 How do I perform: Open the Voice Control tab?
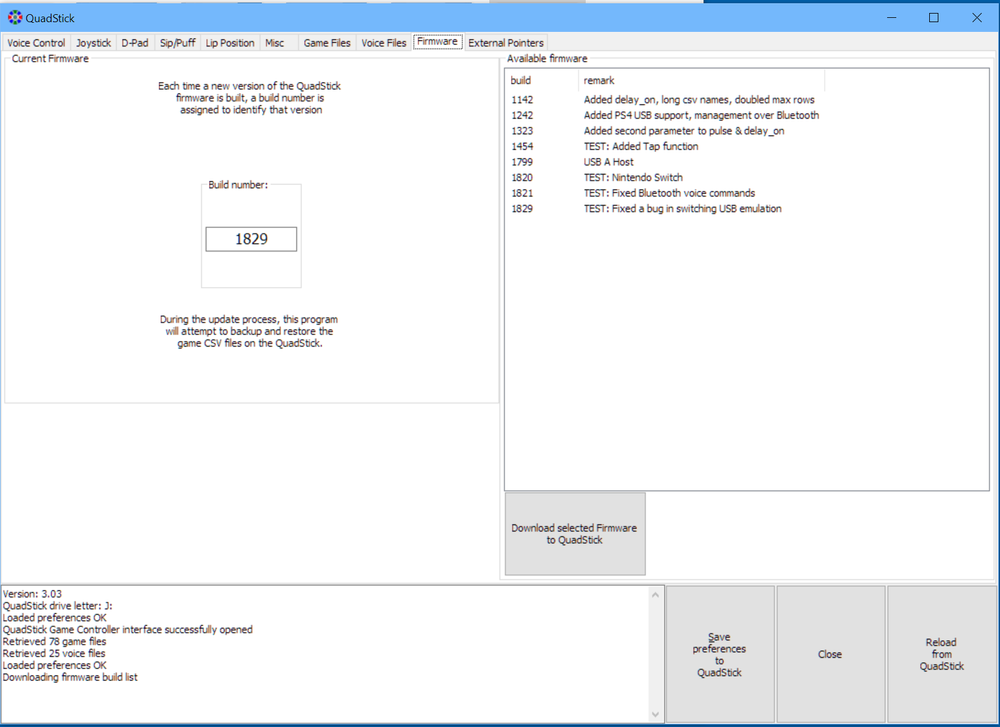point(36,43)
